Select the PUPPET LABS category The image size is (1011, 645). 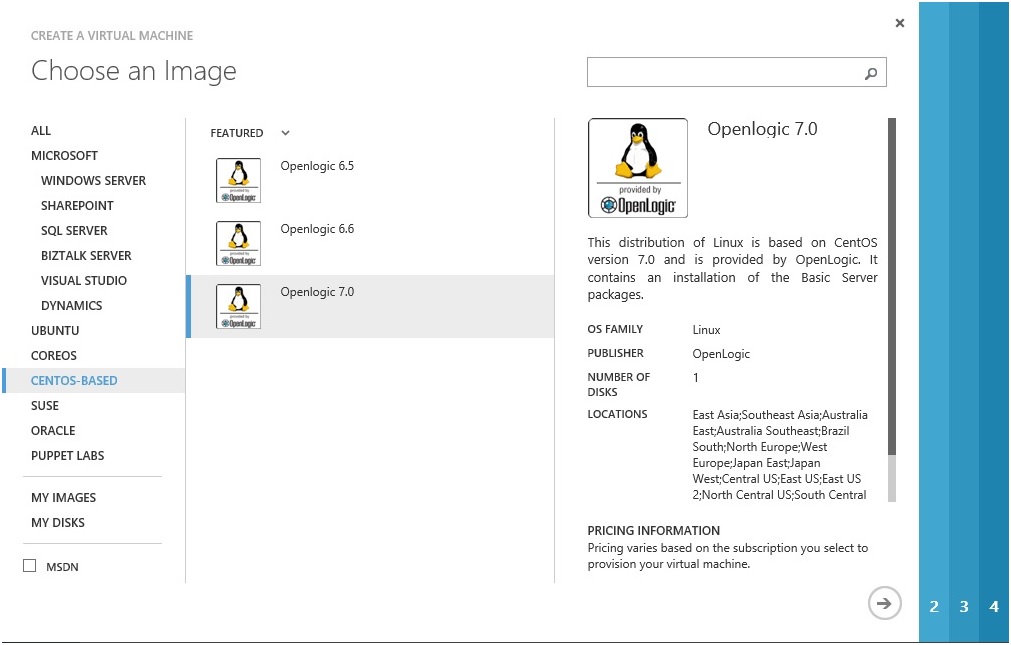[68, 456]
